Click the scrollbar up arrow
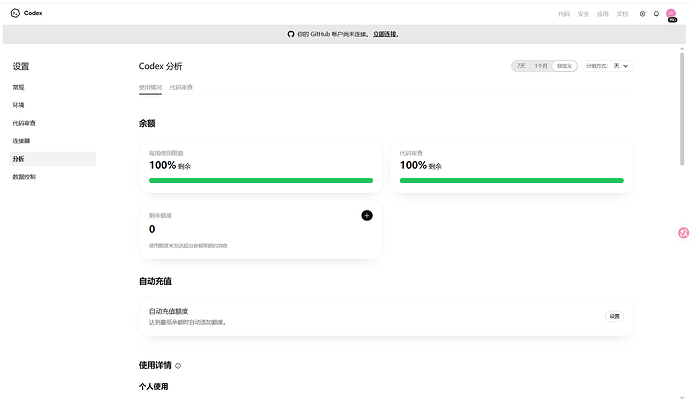The image size is (690, 415). point(682,48)
